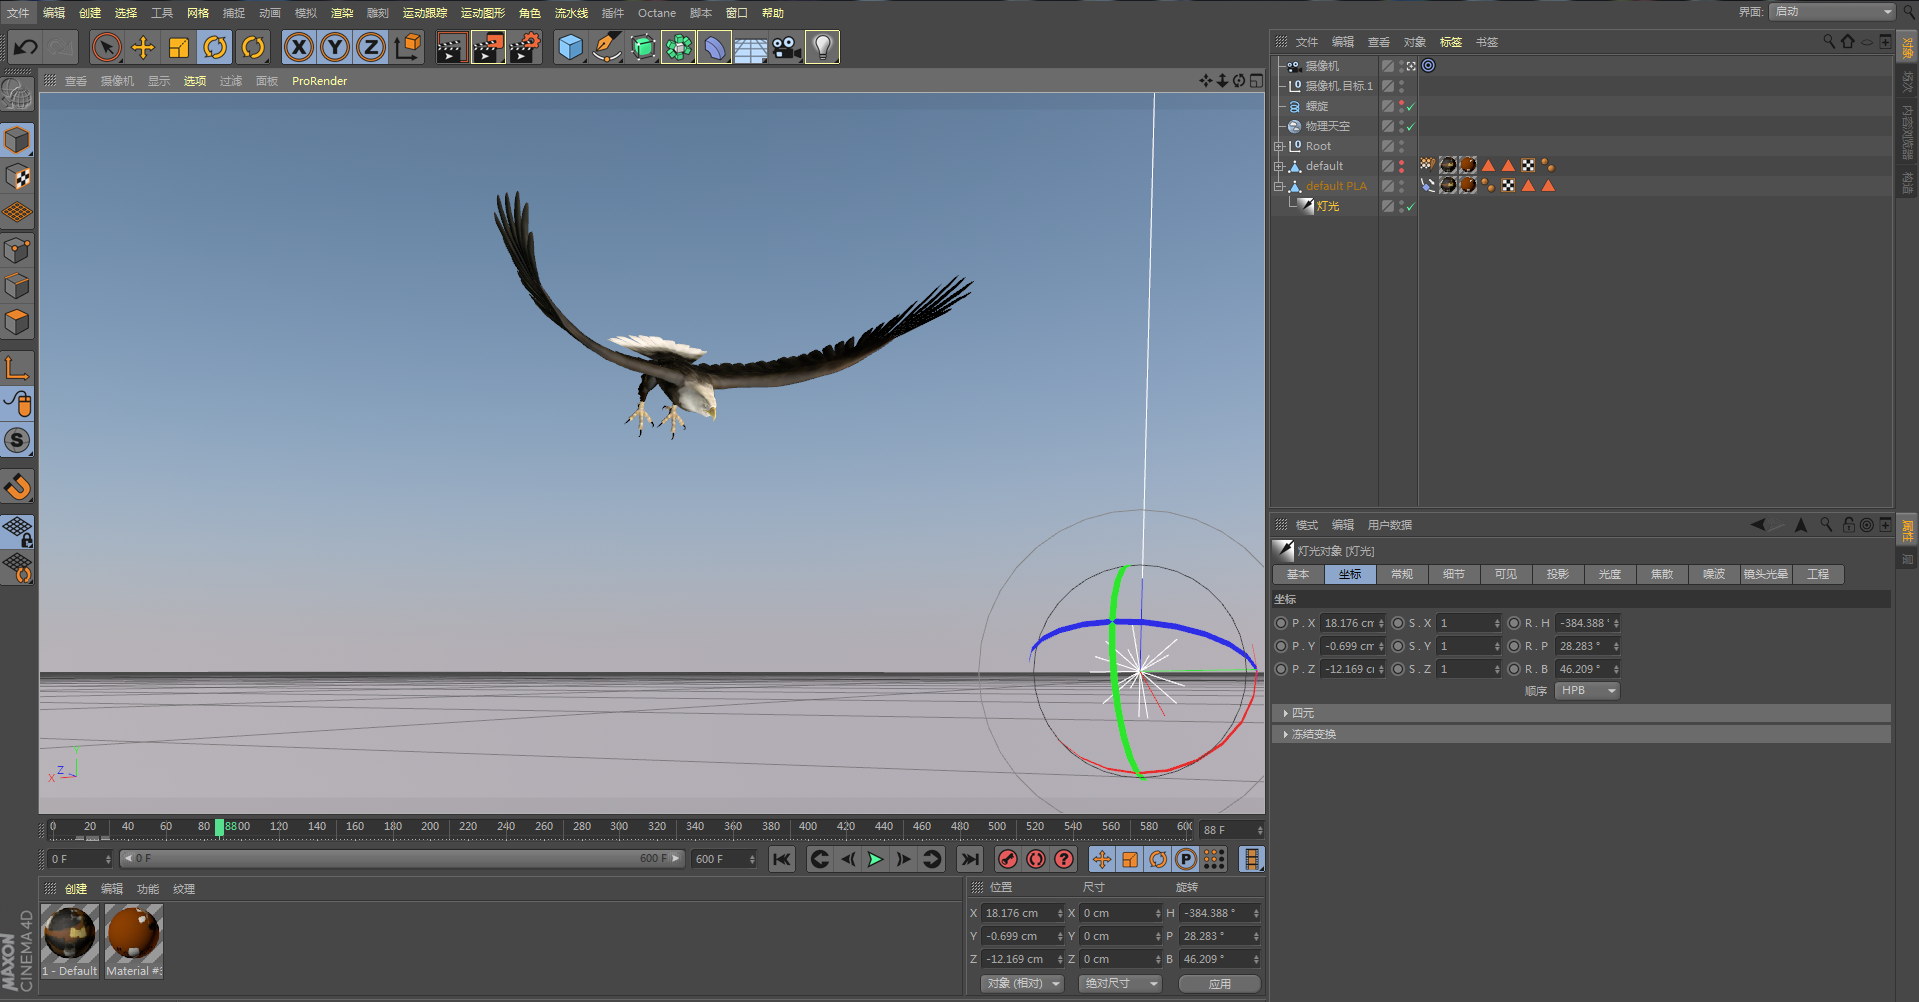The height and width of the screenshot is (1002, 1919).
Task: Switch to the 常规 tab in attributes
Action: [1402, 574]
